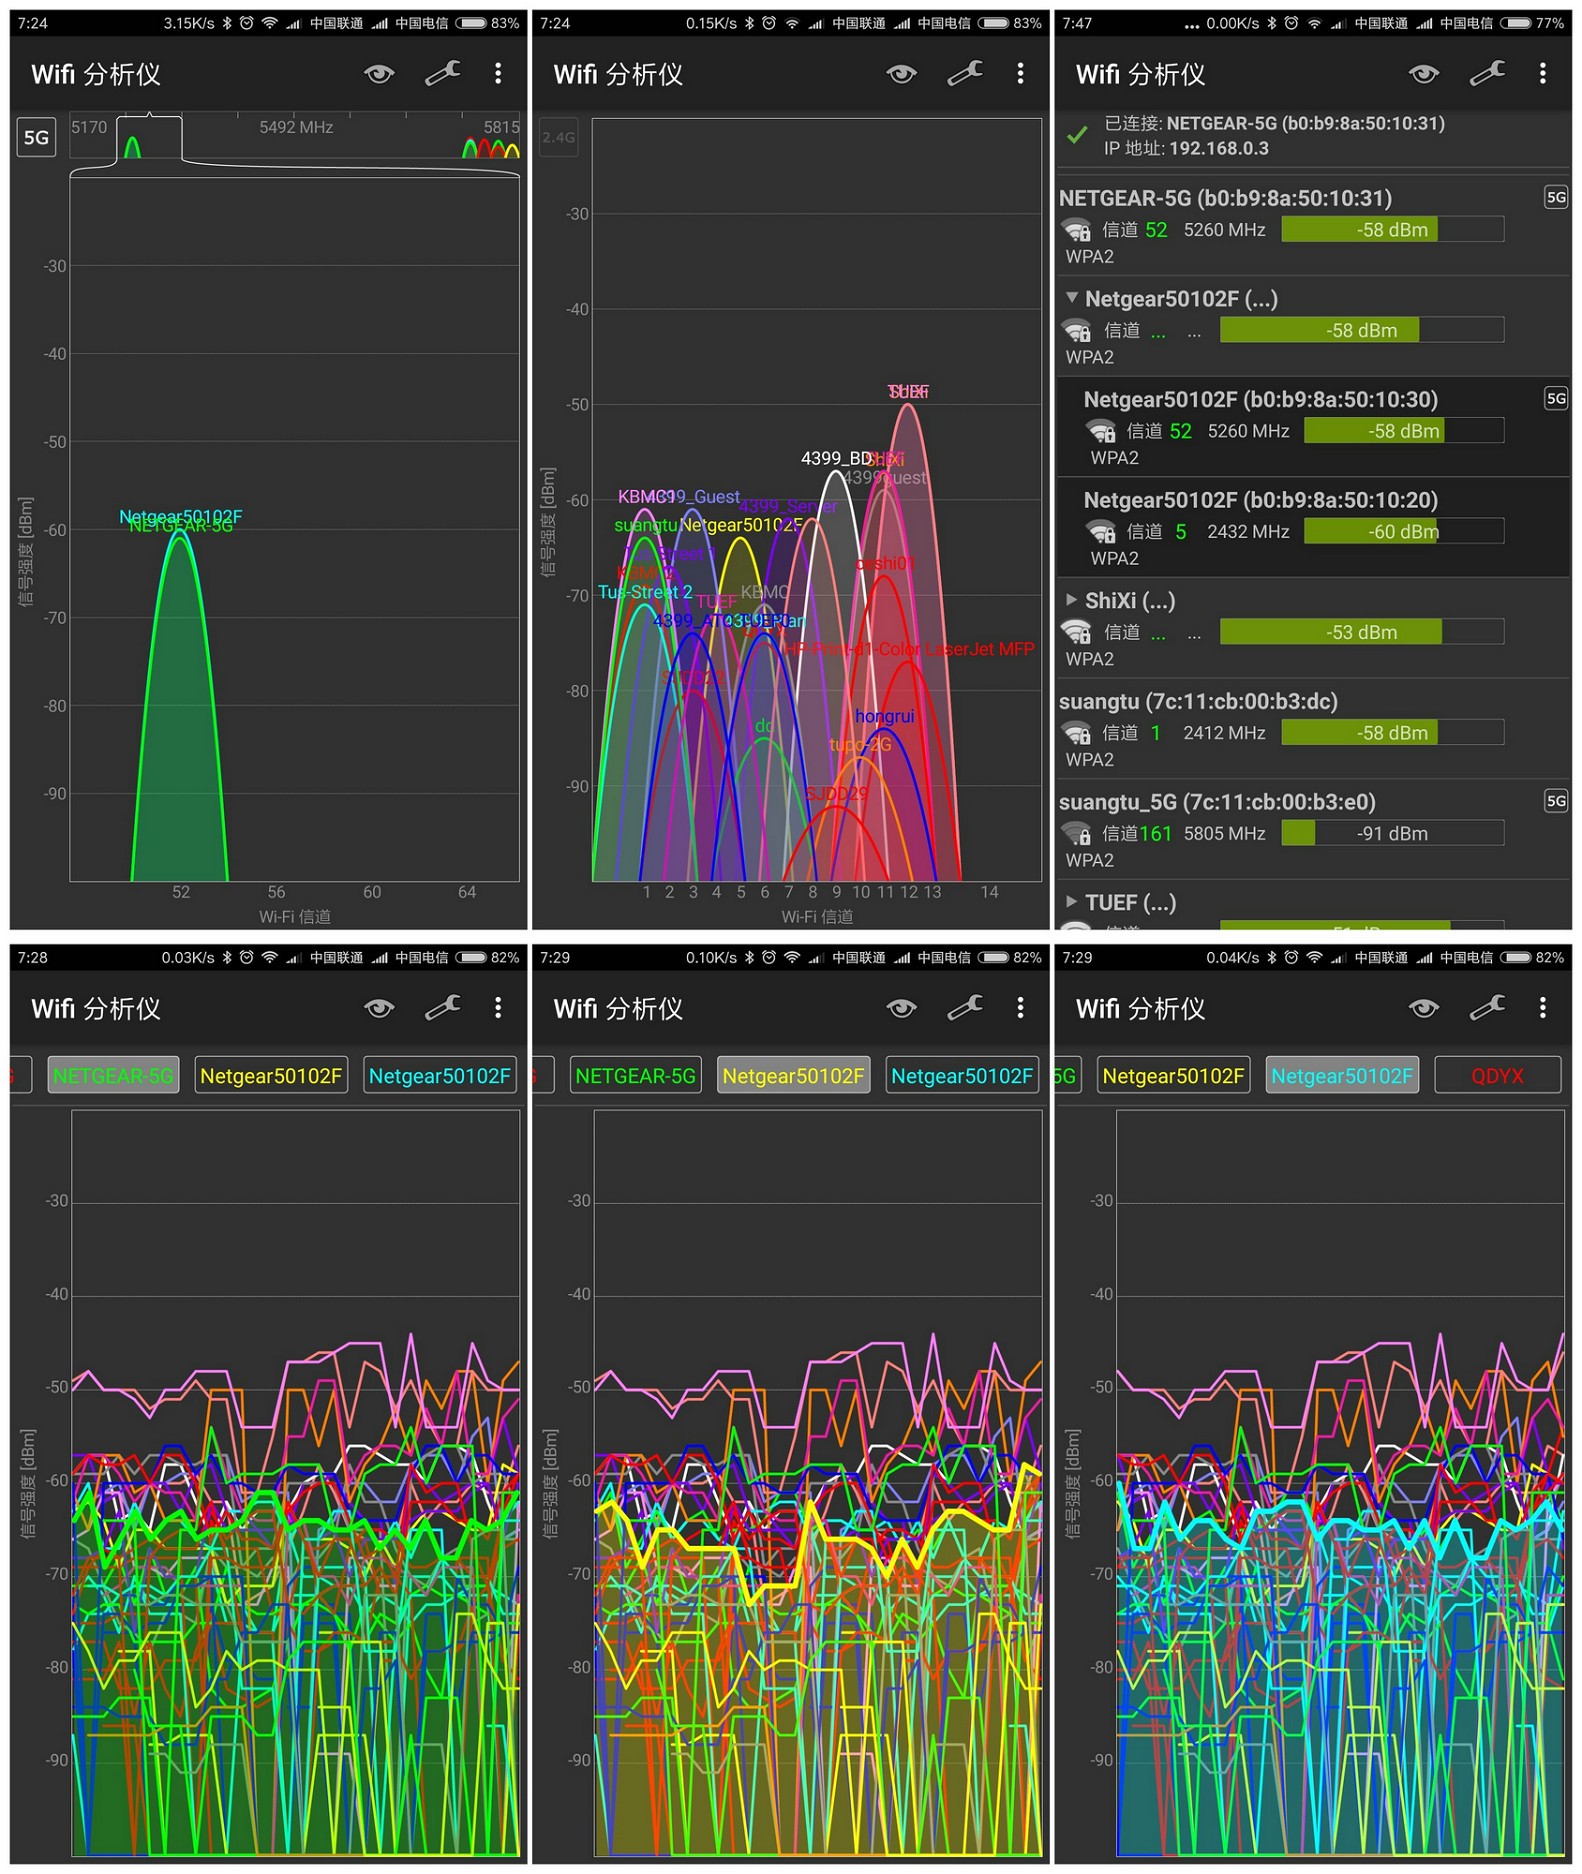This screenshot has width=1582, height=1874.
Task: Tap wrench tools icon on 2.4G channel graph
Action: pyautogui.click(x=965, y=73)
